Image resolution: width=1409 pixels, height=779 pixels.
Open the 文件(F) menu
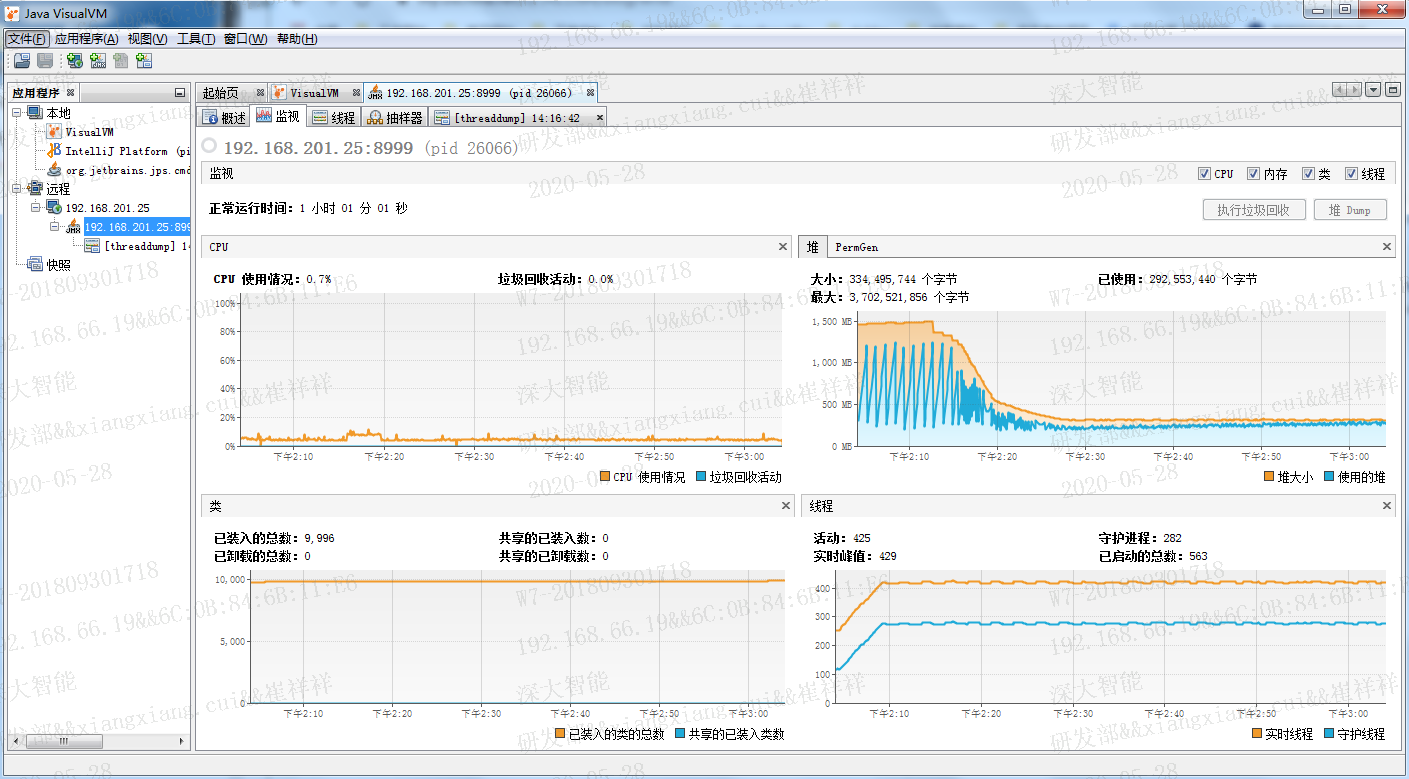tap(27, 39)
